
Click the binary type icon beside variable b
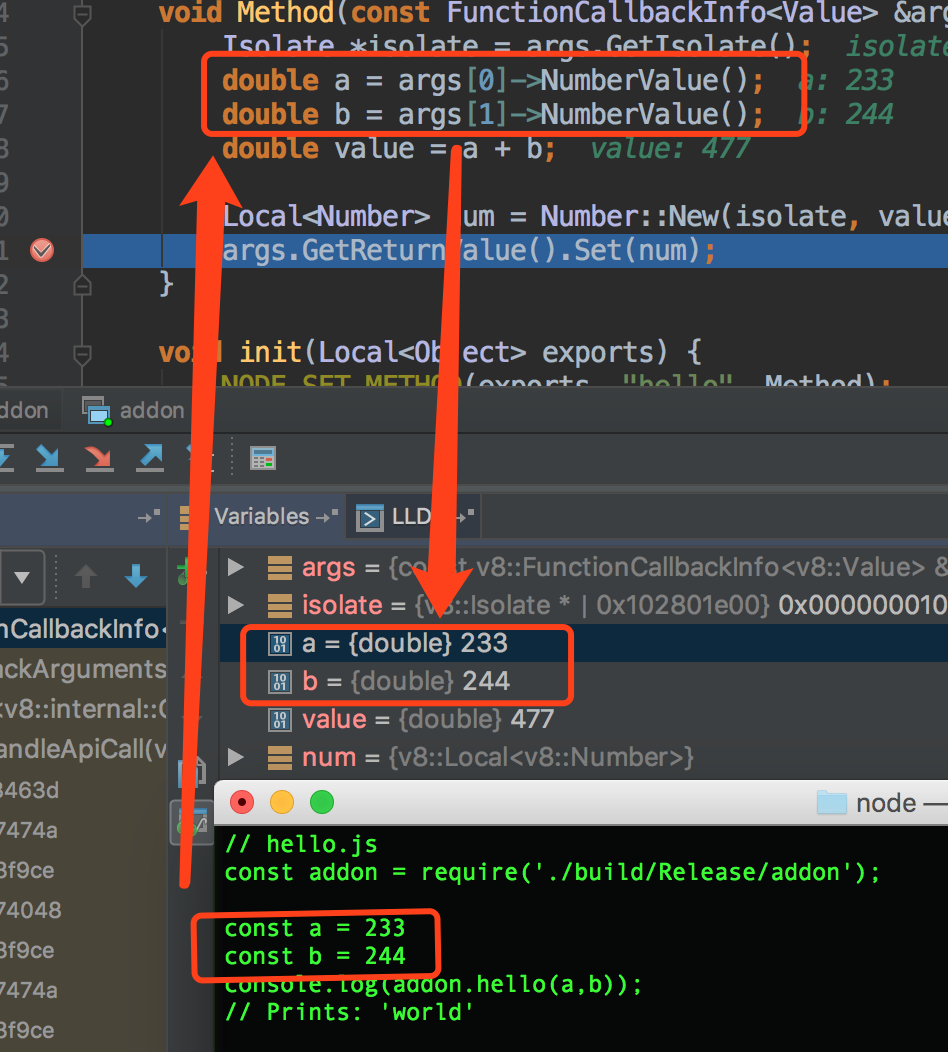(x=280, y=682)
